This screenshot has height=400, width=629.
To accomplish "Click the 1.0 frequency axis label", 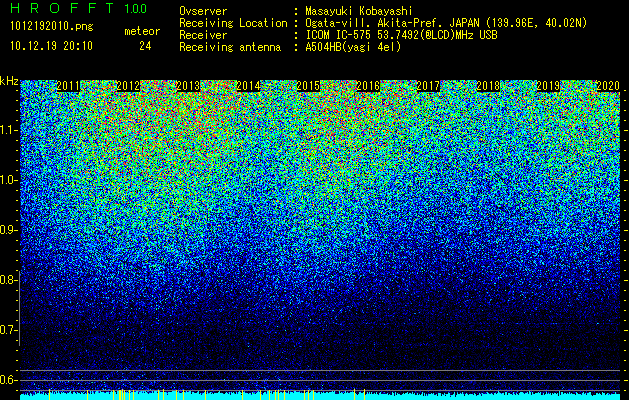I will click(7, 181).
